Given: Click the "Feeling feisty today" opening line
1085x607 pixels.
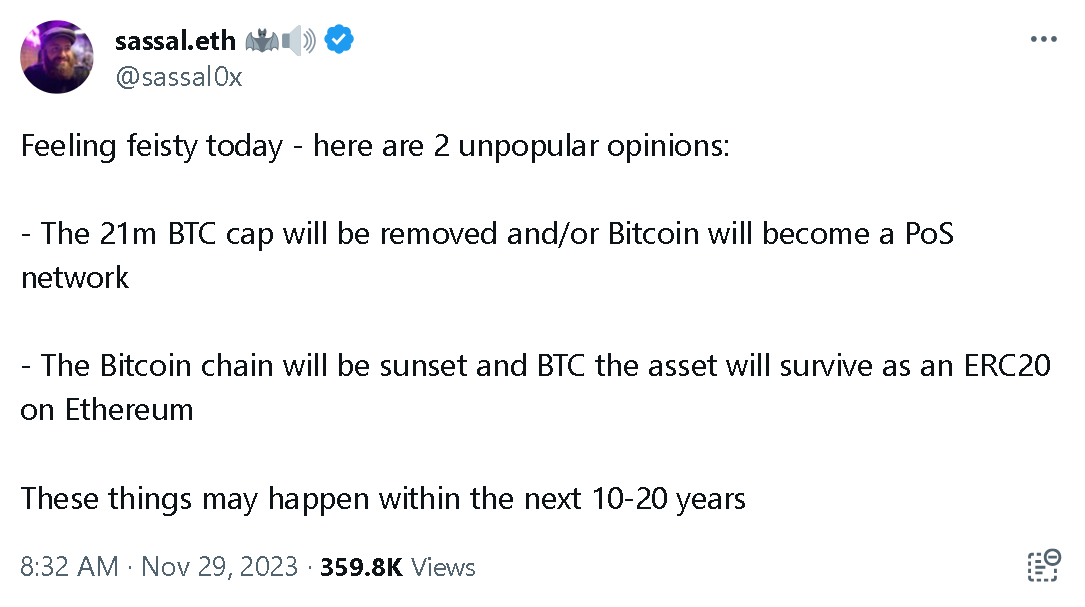Looking at the screenshot, I should tap(375, 147).
